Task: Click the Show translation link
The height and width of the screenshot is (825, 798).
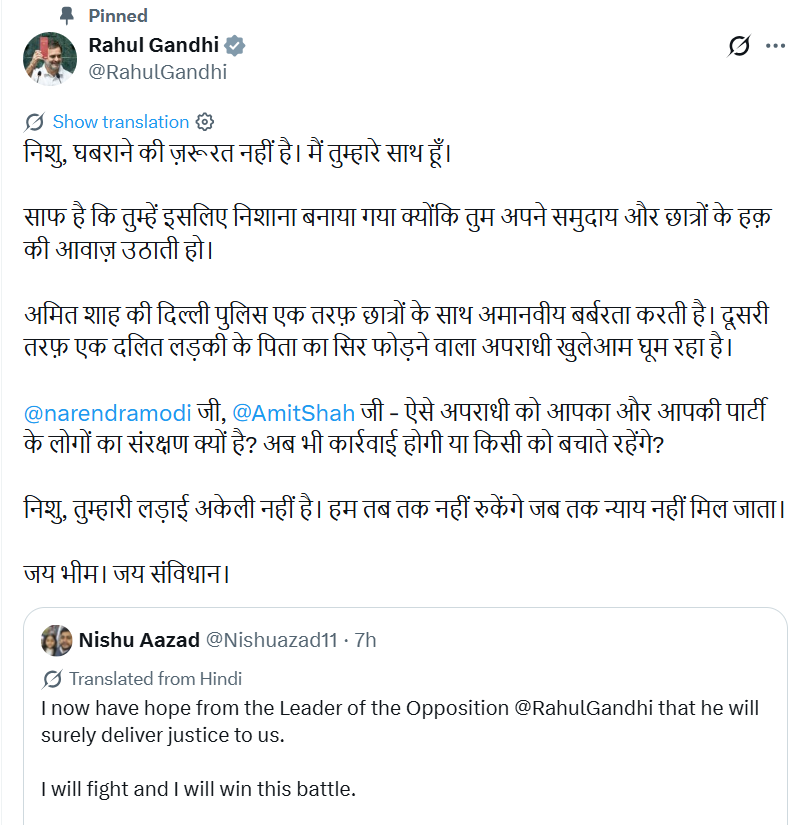Action: coord(120,122)
